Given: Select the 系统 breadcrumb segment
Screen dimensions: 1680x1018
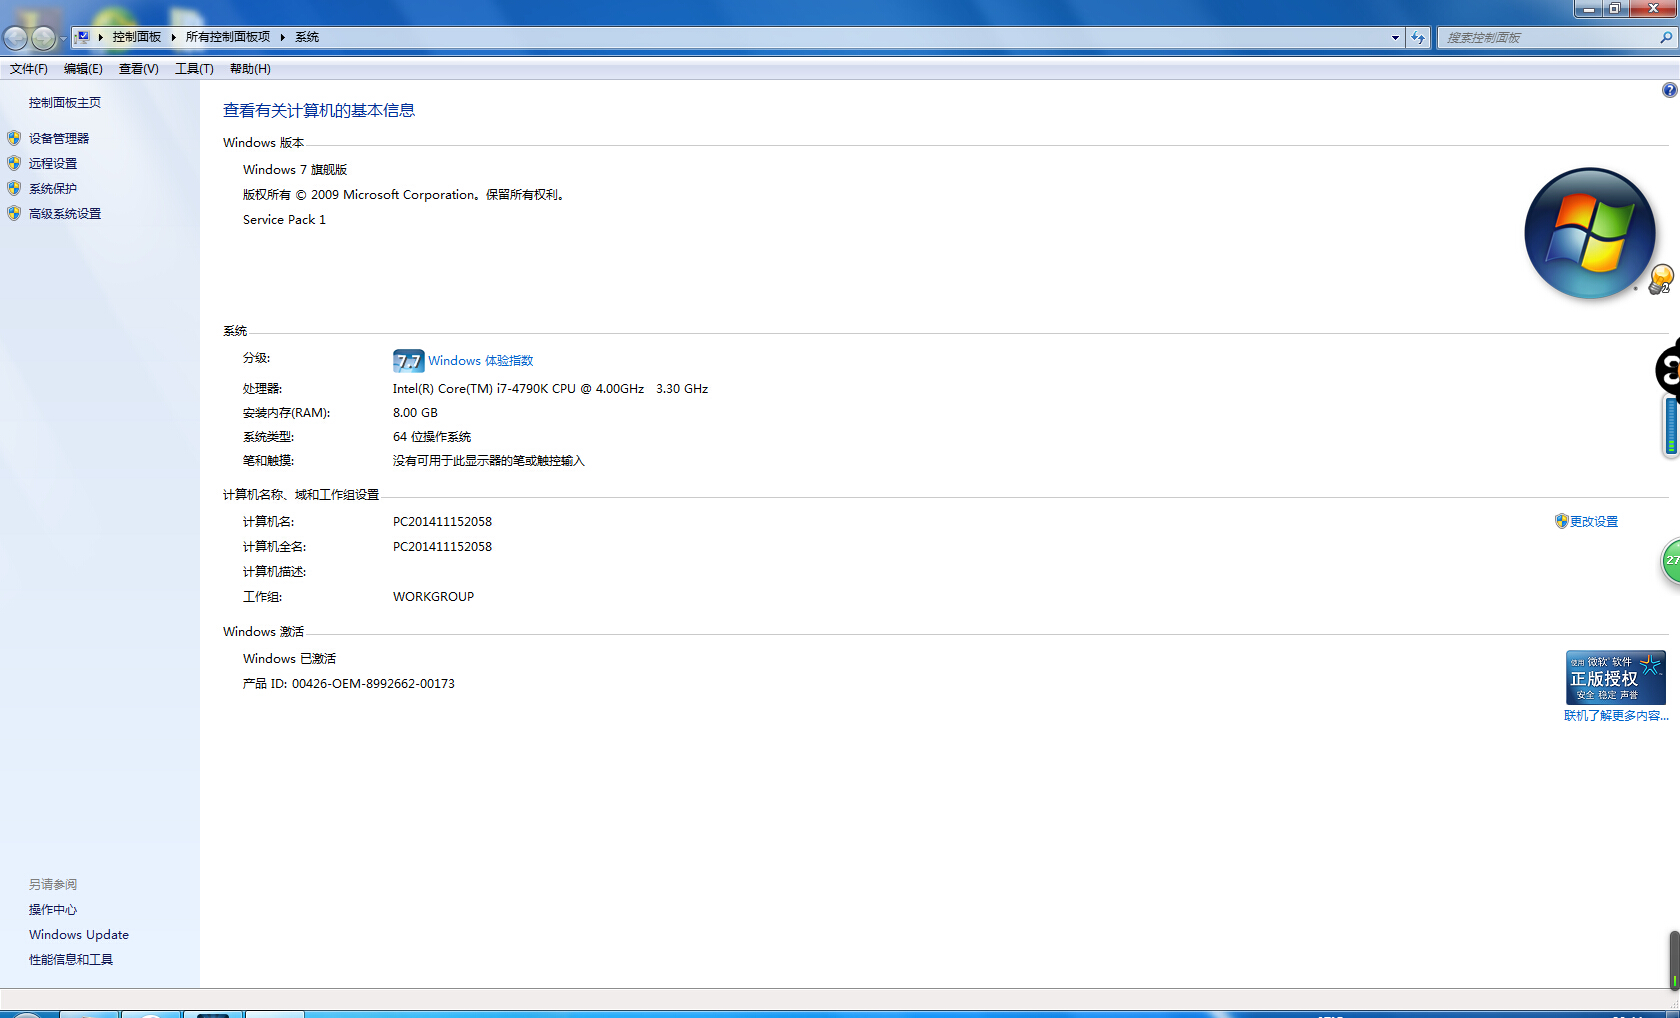Looking at the screenshot, I should tap(307, 37).
